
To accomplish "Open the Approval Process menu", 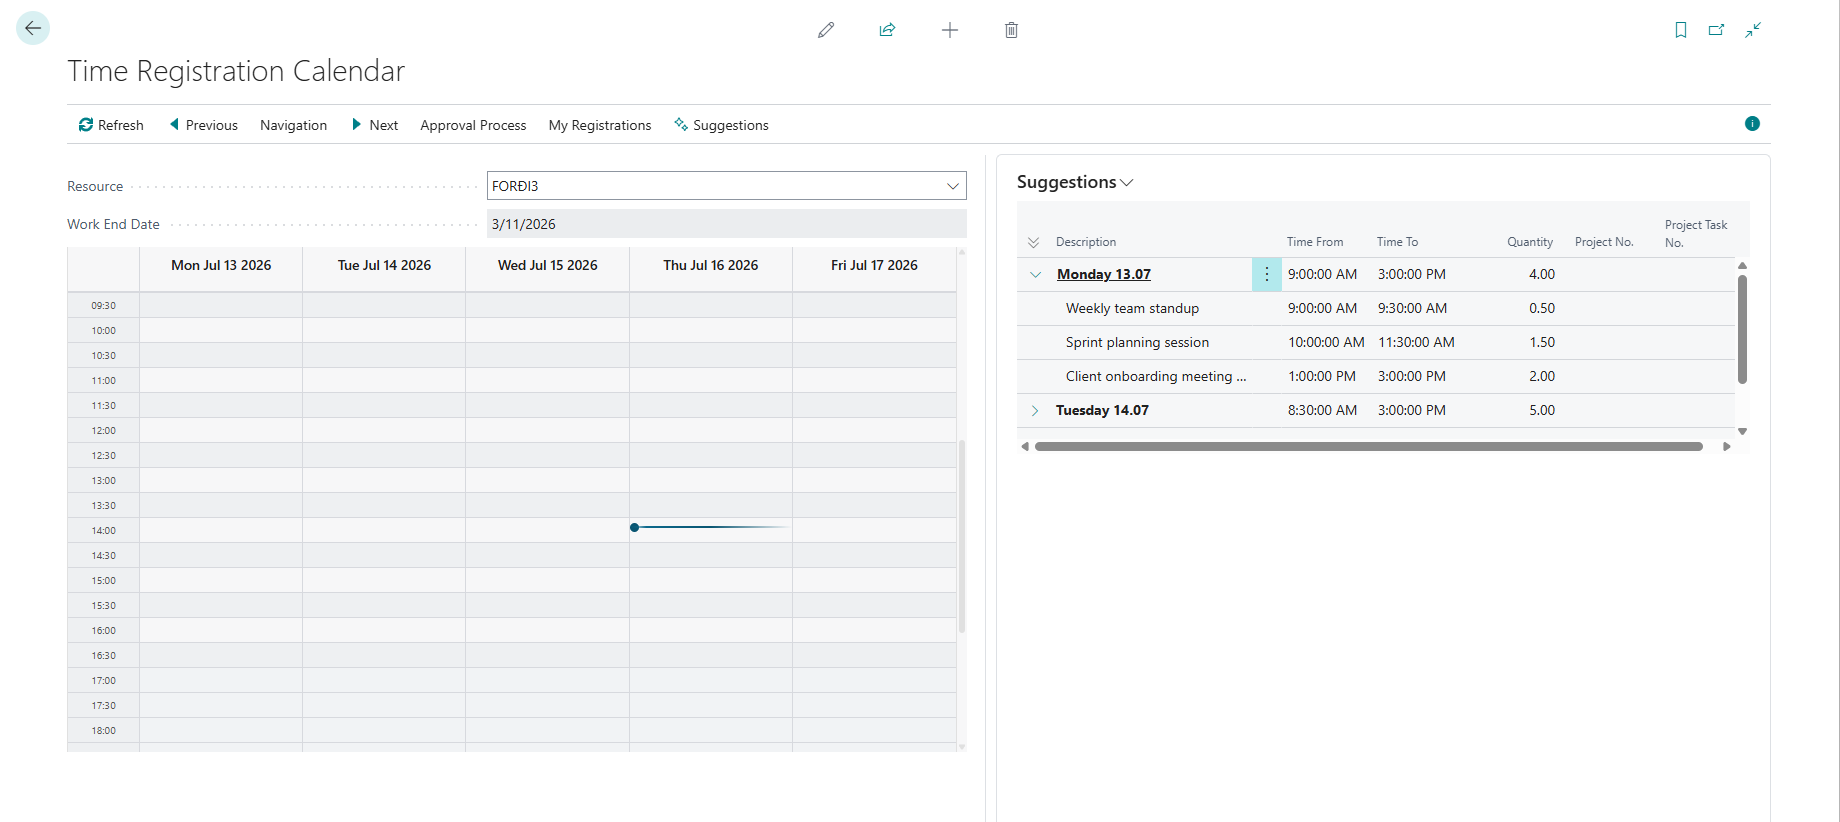I will (473, 125).
